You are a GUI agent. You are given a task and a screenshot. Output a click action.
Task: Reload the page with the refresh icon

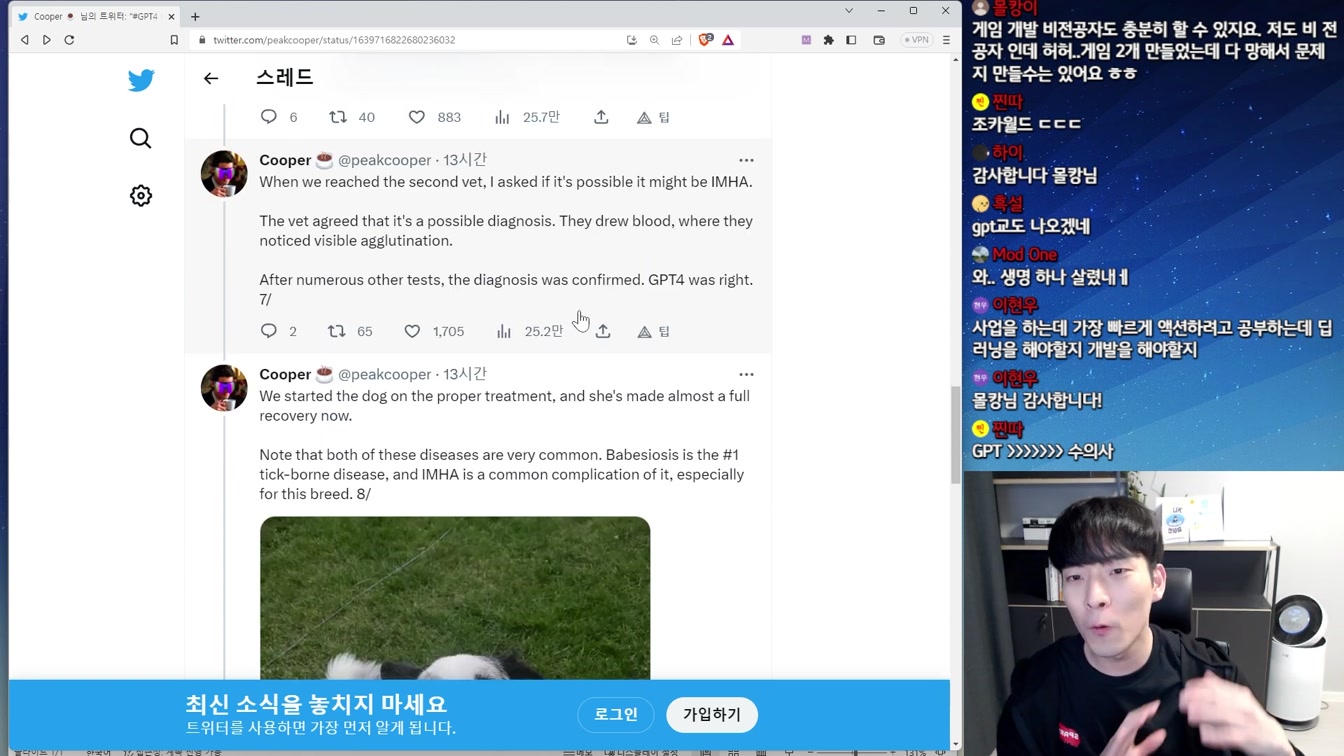click(x=69, y=40)
